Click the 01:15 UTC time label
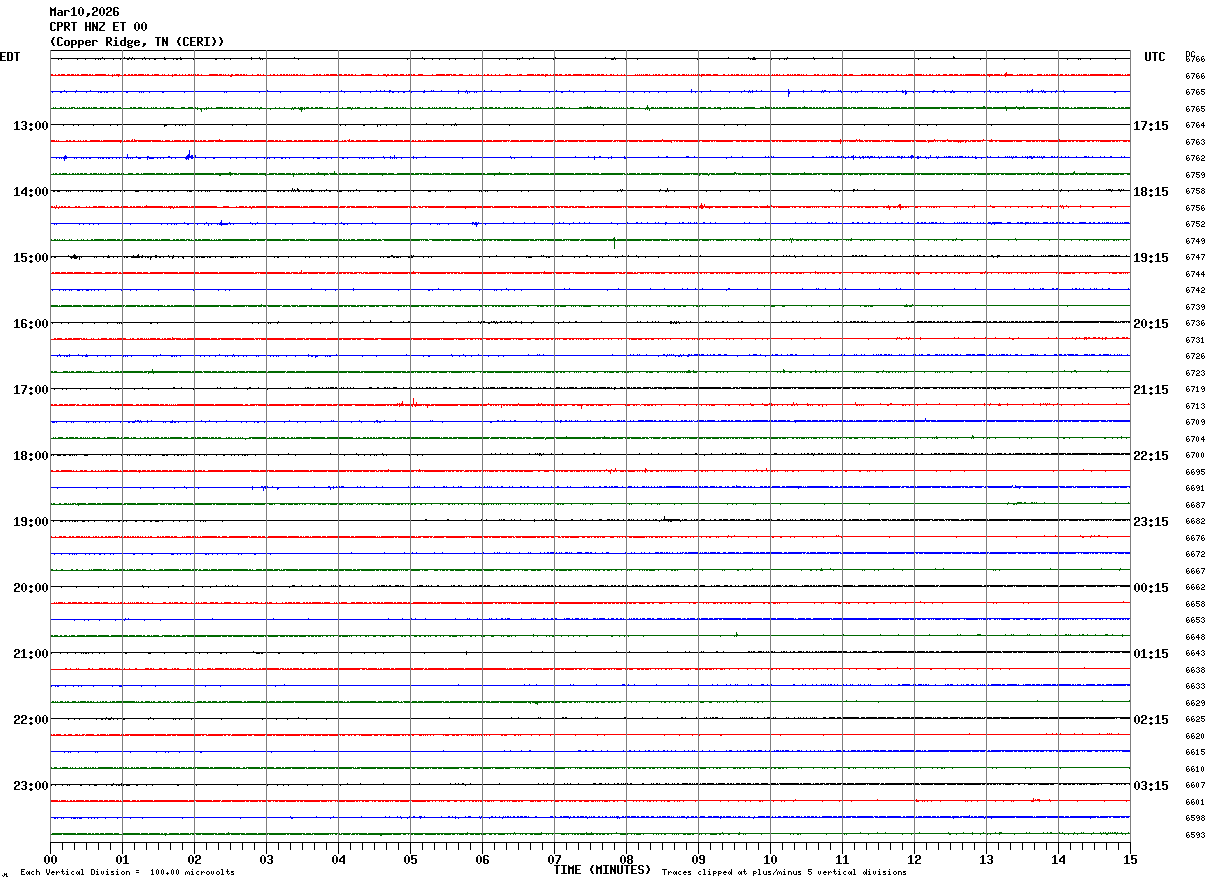 [x=1151, y=654]
